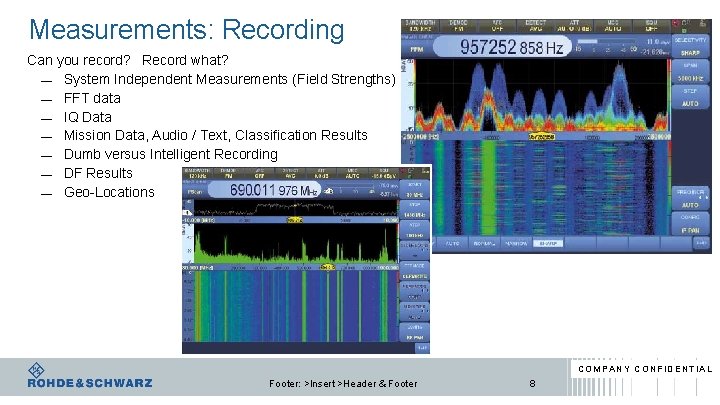Toggle AFC OFF in lower receiver
Image resolution: width=720 pixels, height=405 pixels.
[259, 173]
